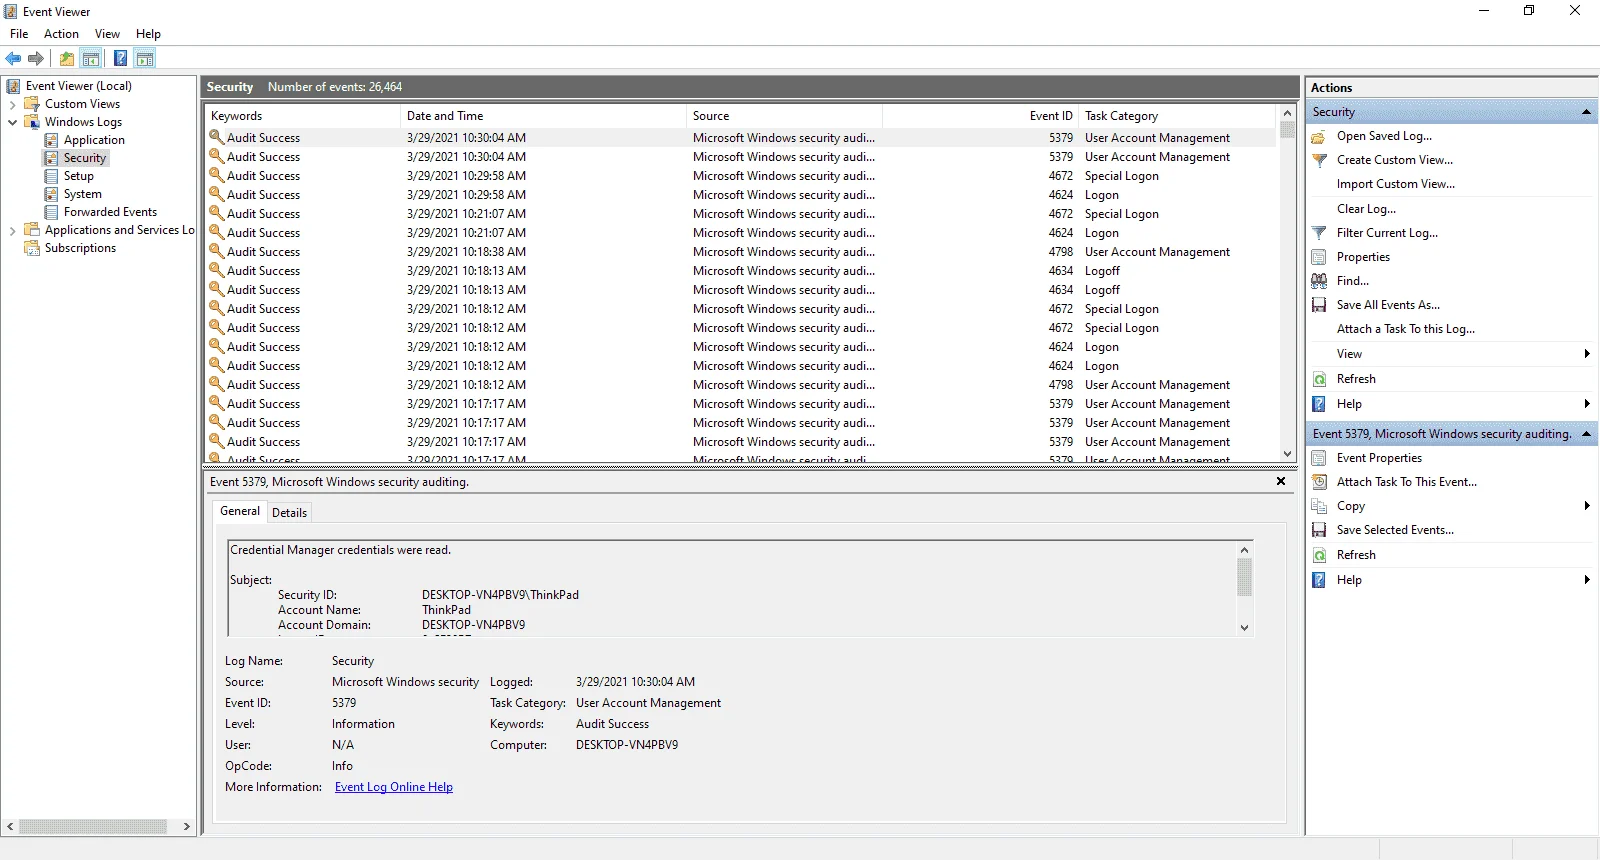Click Filter Current Log action text

(x=1387, y=233)
